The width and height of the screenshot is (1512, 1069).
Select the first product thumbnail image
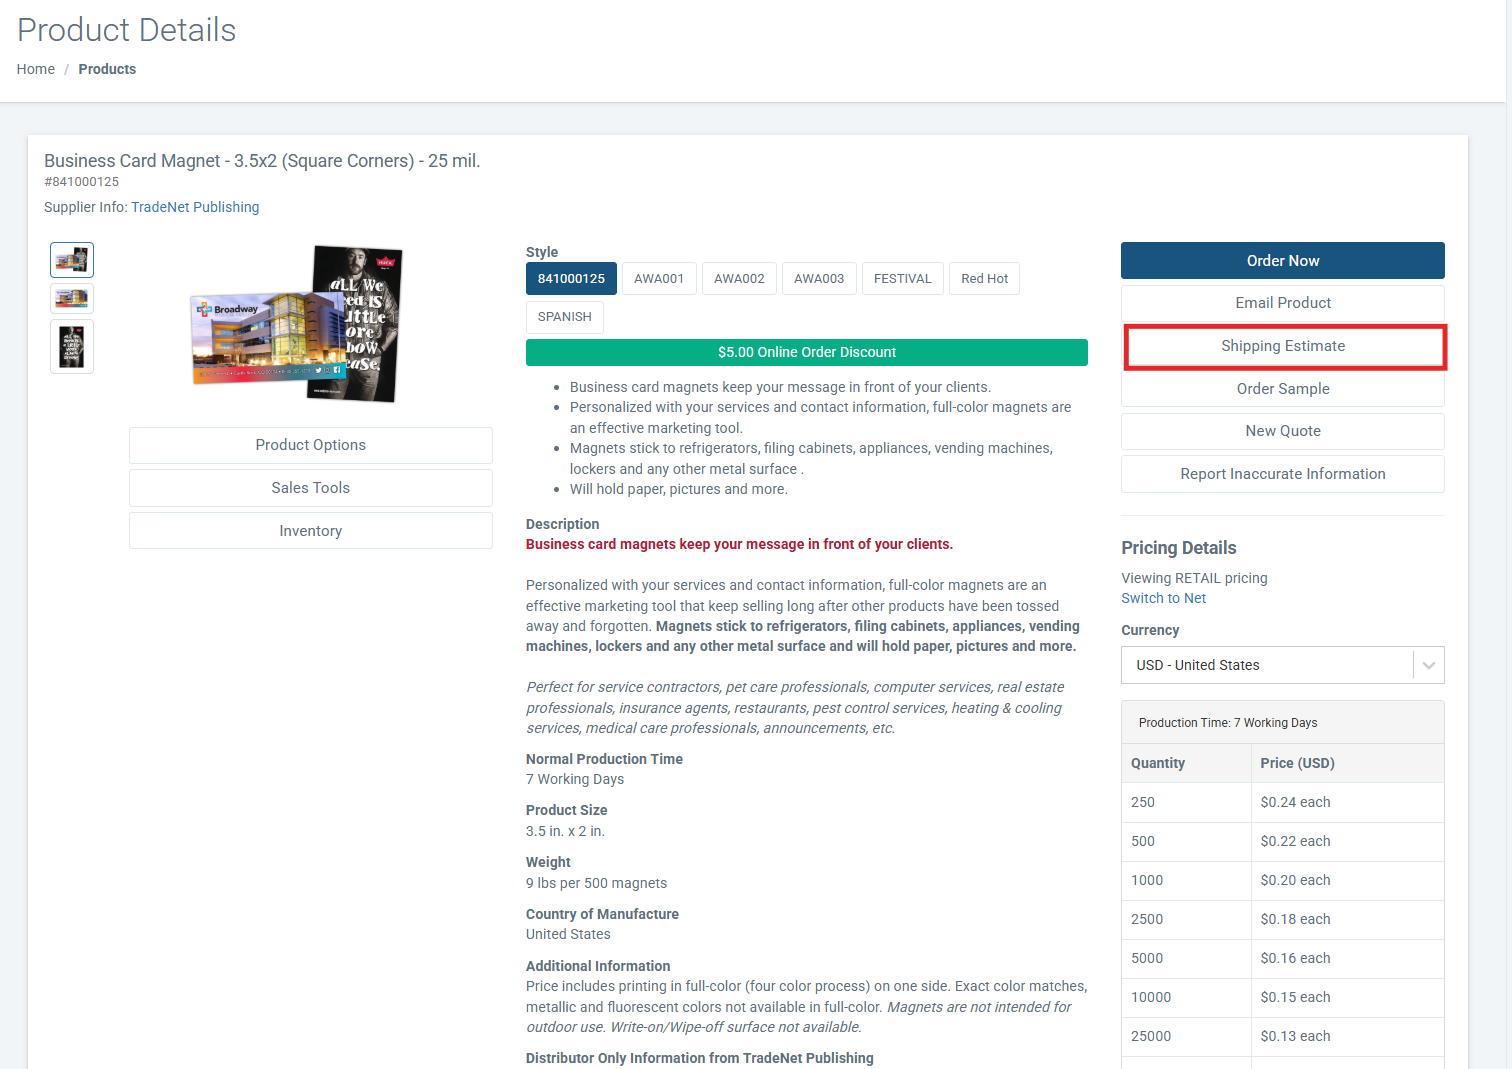coord(72,260)
